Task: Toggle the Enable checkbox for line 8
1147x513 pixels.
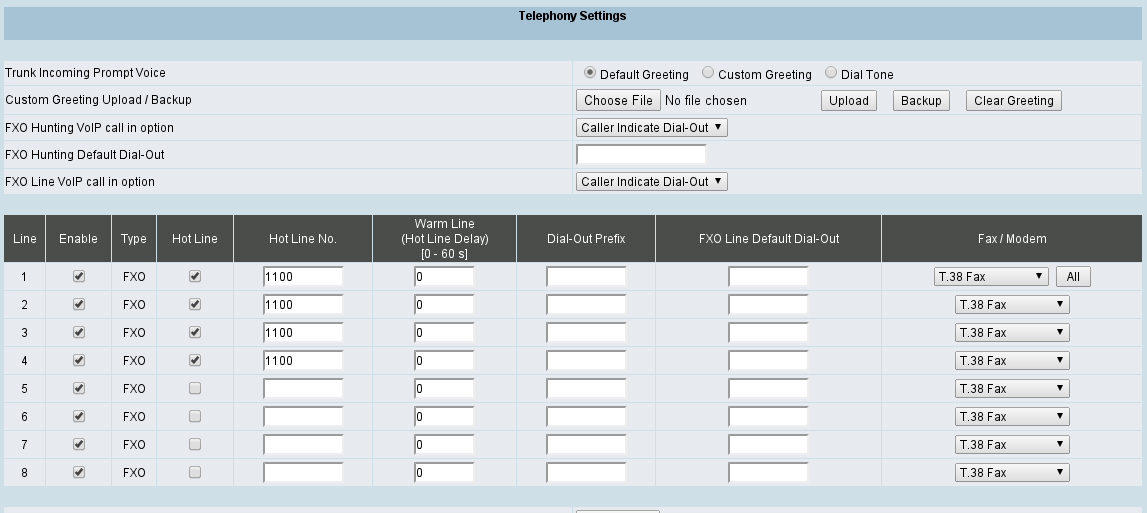Action: pyautogui.click(x=79, y=473)
